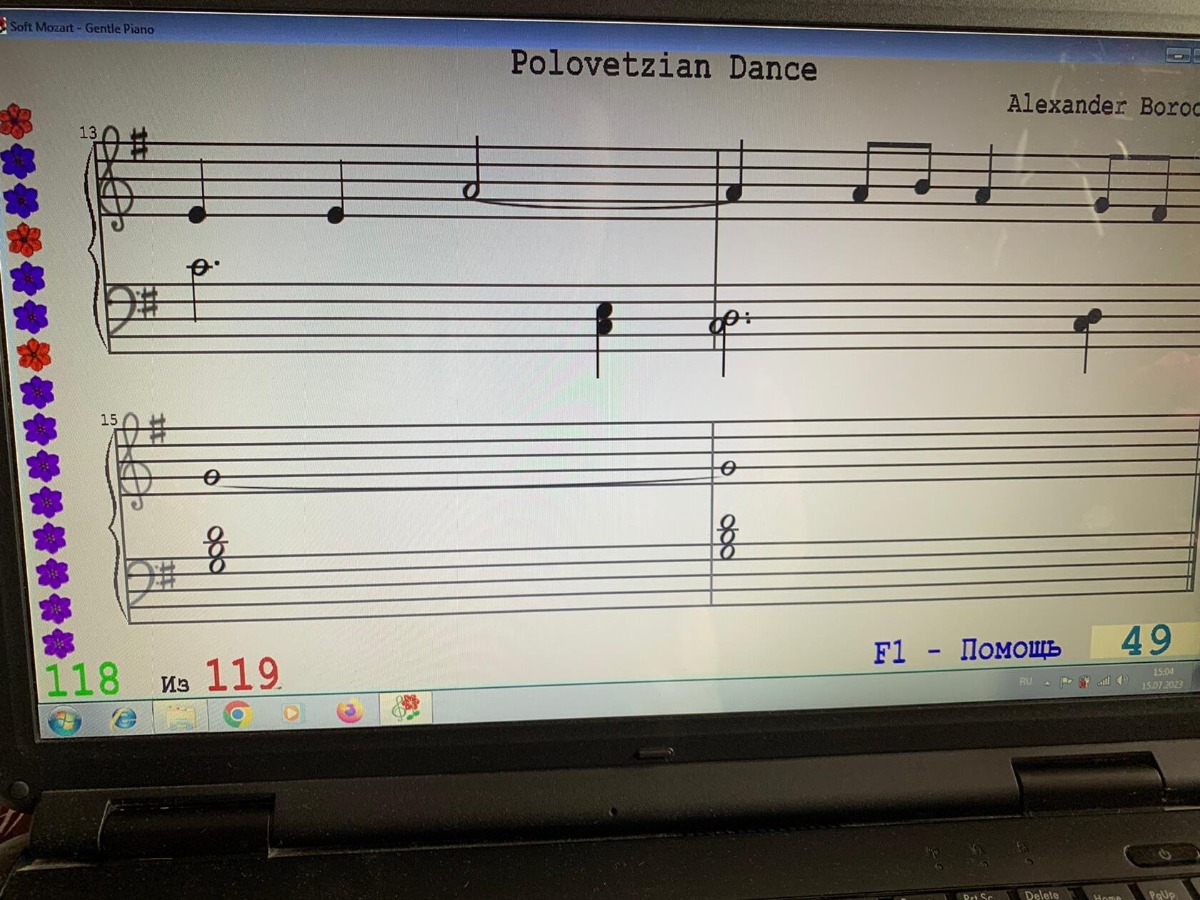
Task: Click the green correct-notes count 118
Action: tap(82, 680)
